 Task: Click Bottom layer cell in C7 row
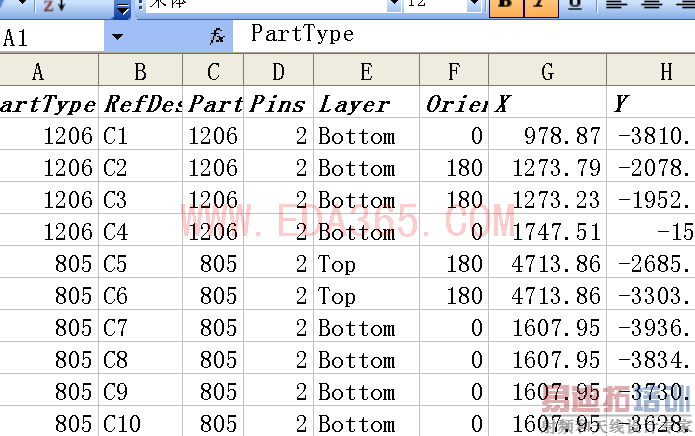tap(366, 326)
